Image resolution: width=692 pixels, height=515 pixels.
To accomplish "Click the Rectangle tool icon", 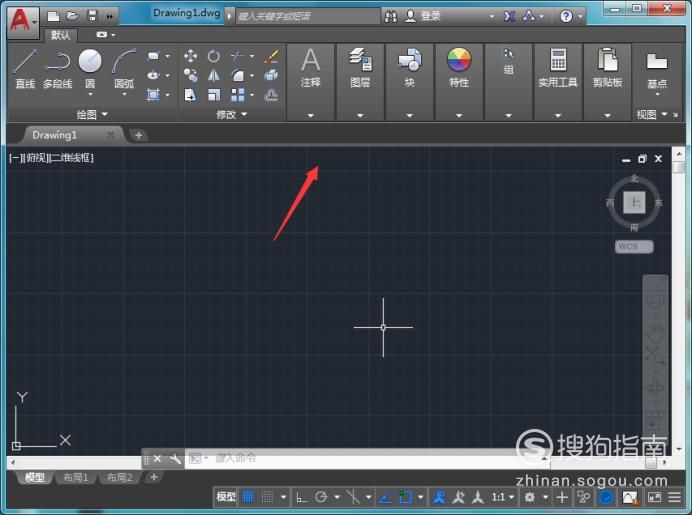I will click(153, 56).
